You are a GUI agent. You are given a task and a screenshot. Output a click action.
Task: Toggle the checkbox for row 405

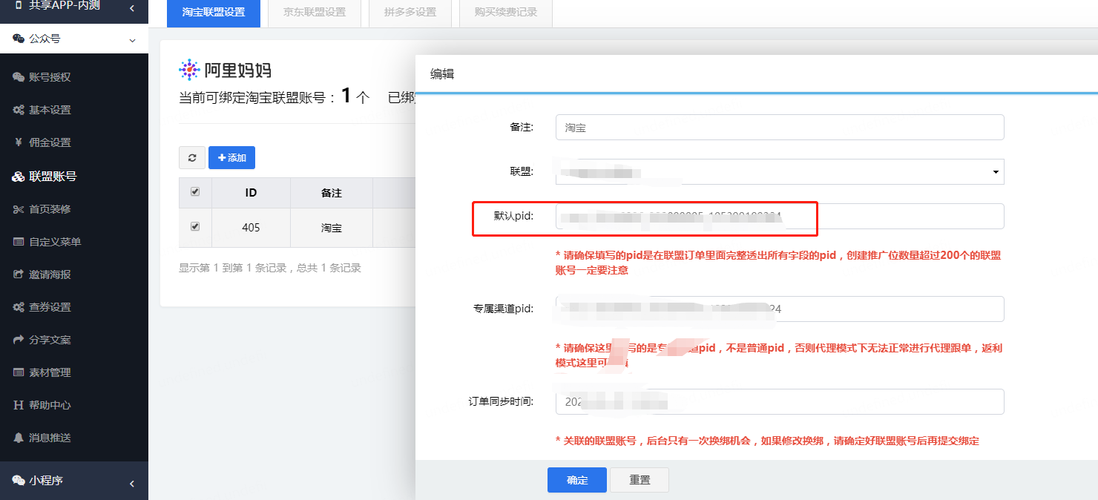pyautogui.click(x=195, y=227)
